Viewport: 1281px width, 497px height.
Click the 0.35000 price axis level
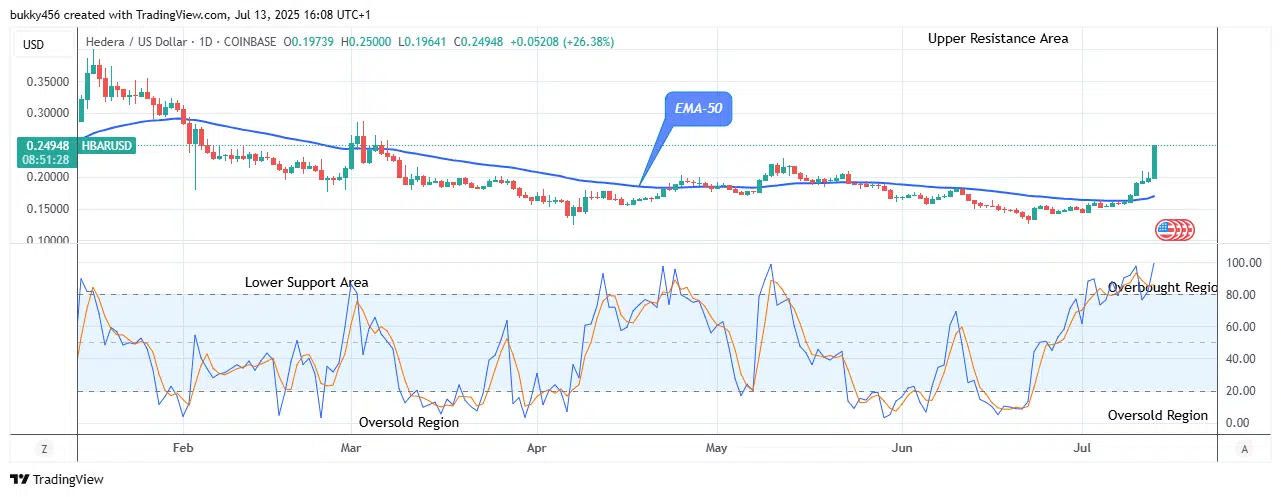click(48, 82)
